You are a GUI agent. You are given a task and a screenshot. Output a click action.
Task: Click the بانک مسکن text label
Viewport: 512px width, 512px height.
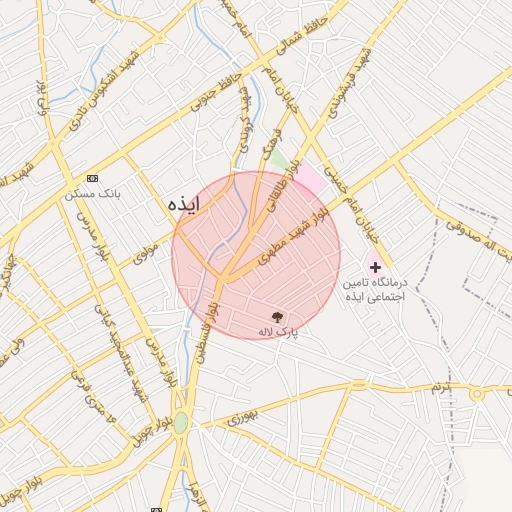92,194
